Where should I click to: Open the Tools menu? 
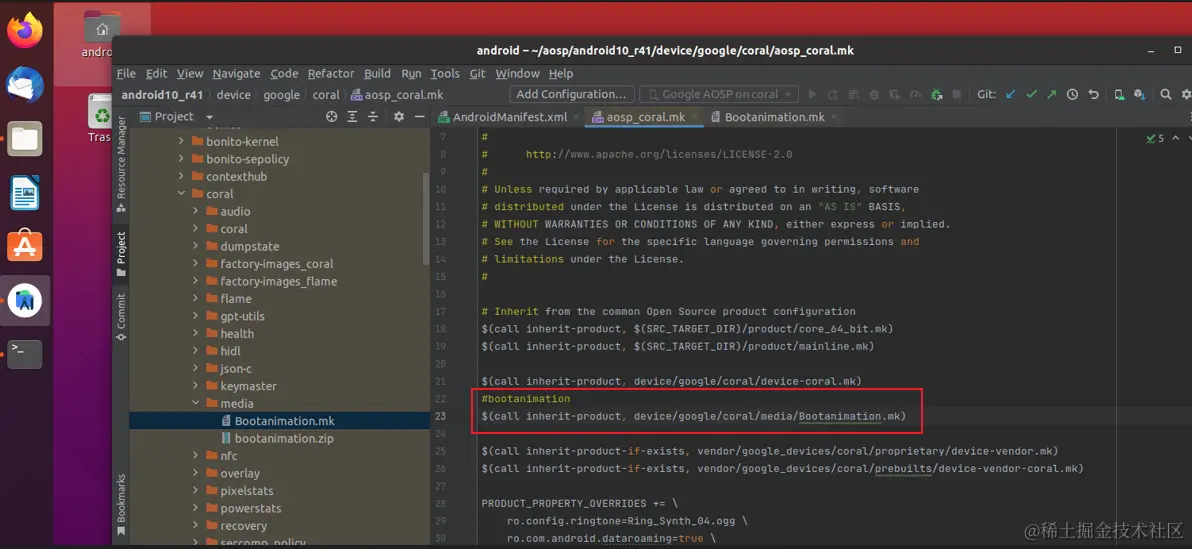[445, 74]
